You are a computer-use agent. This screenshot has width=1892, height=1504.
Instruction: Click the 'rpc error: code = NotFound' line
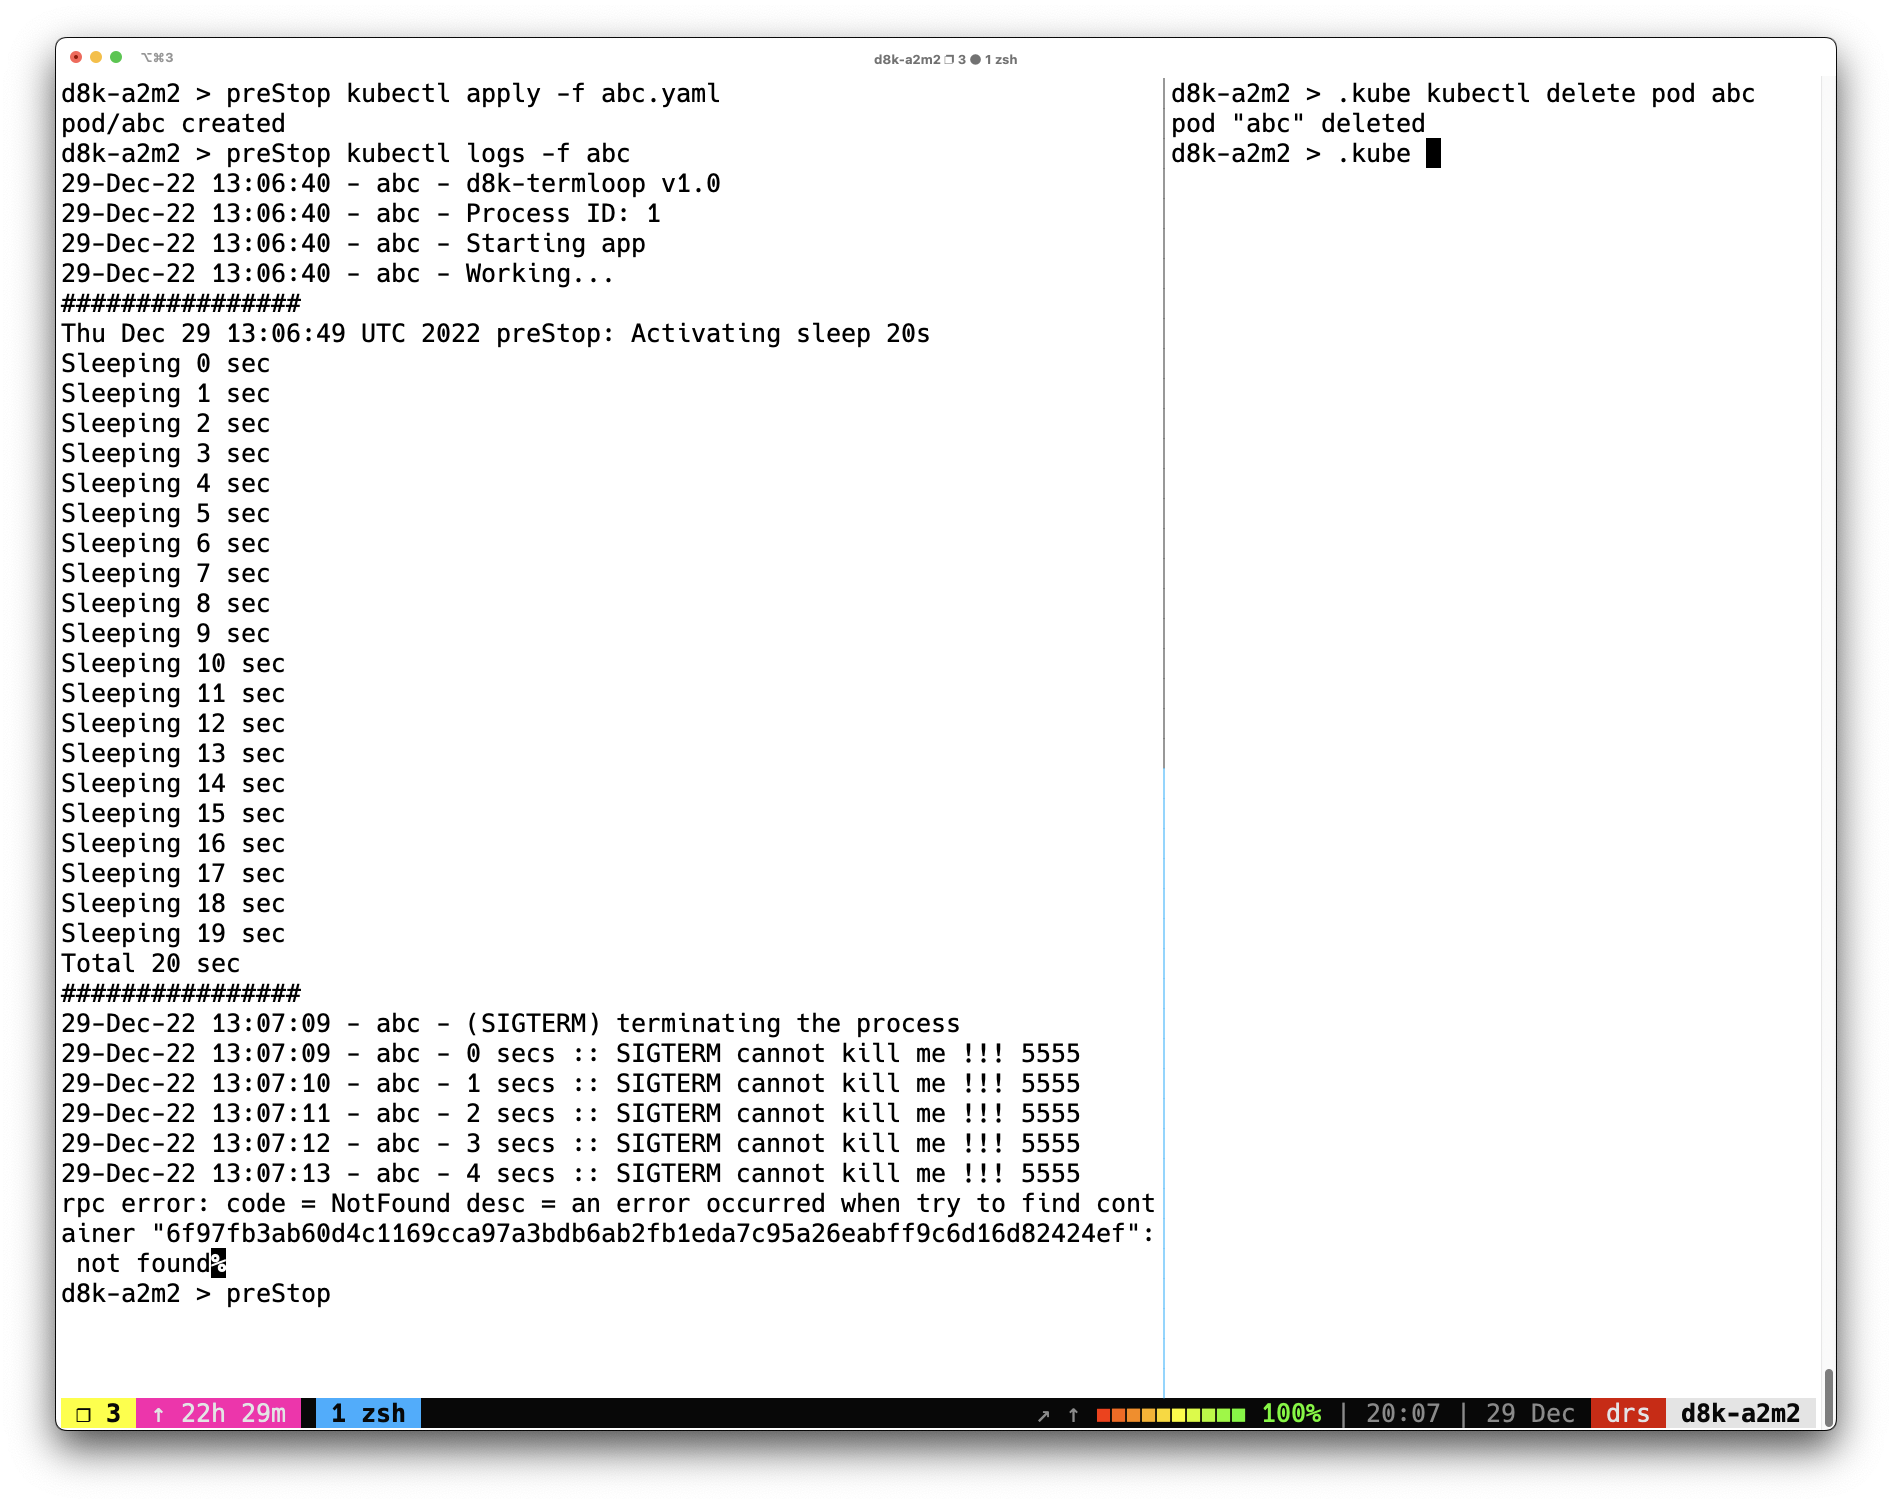click(x=608, y=1203)
